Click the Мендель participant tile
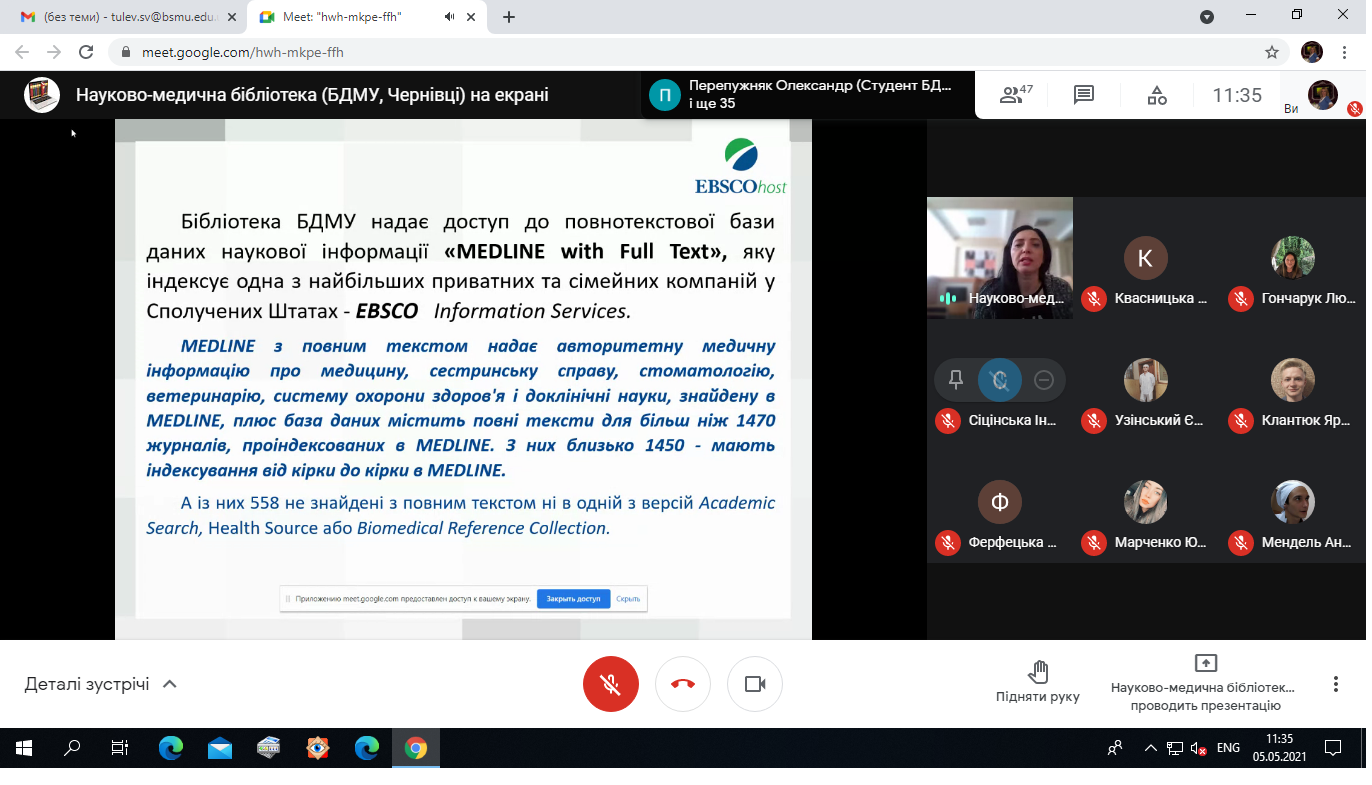This screenshot has width=1372, height=785. tap(1293, 502)
